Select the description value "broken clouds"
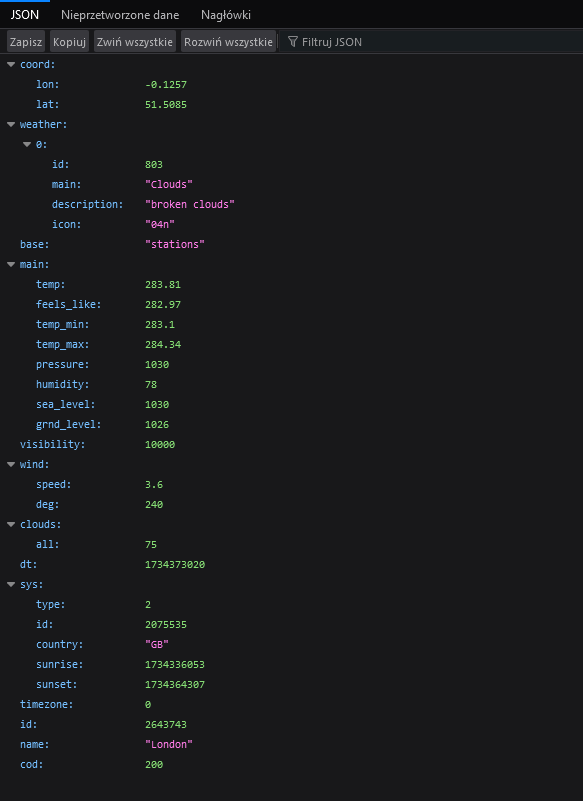Screen dimensions: 583x801 [190, 204]
